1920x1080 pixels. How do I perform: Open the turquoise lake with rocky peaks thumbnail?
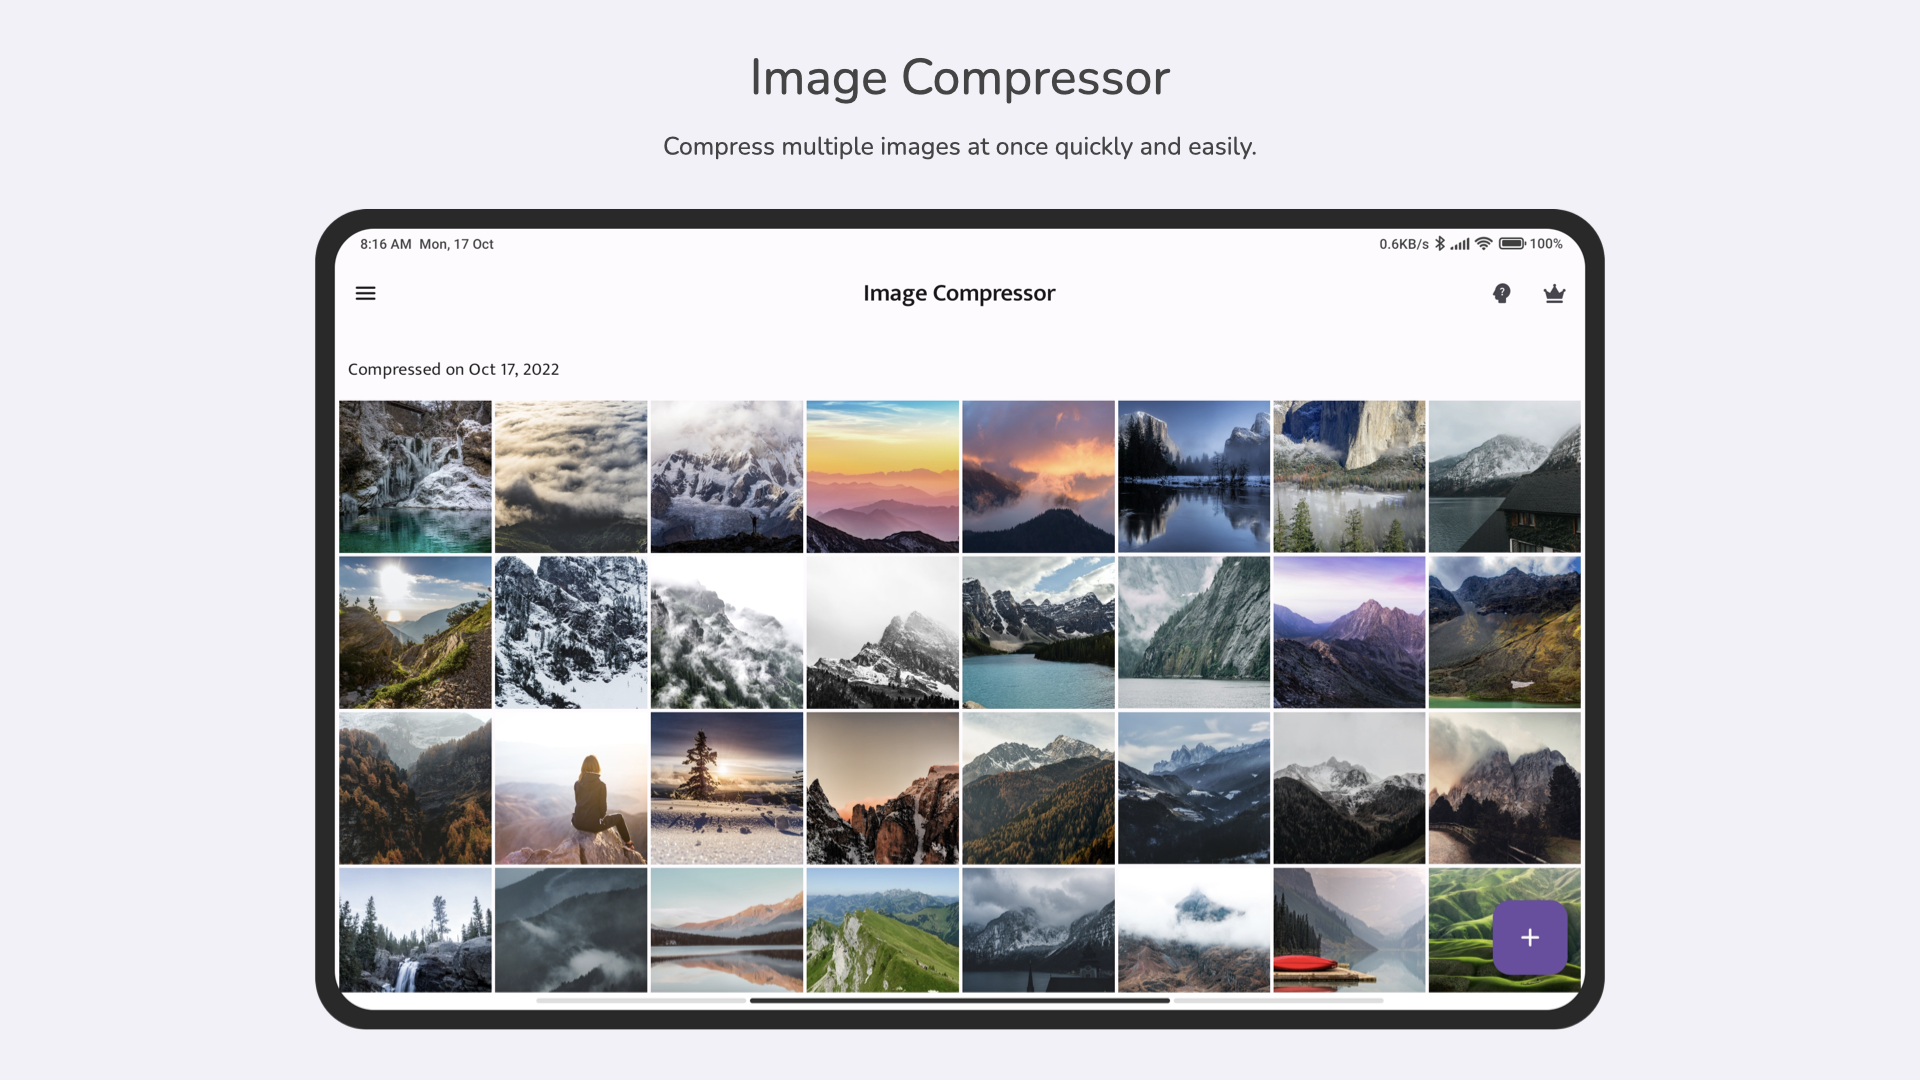[1038, 632]
